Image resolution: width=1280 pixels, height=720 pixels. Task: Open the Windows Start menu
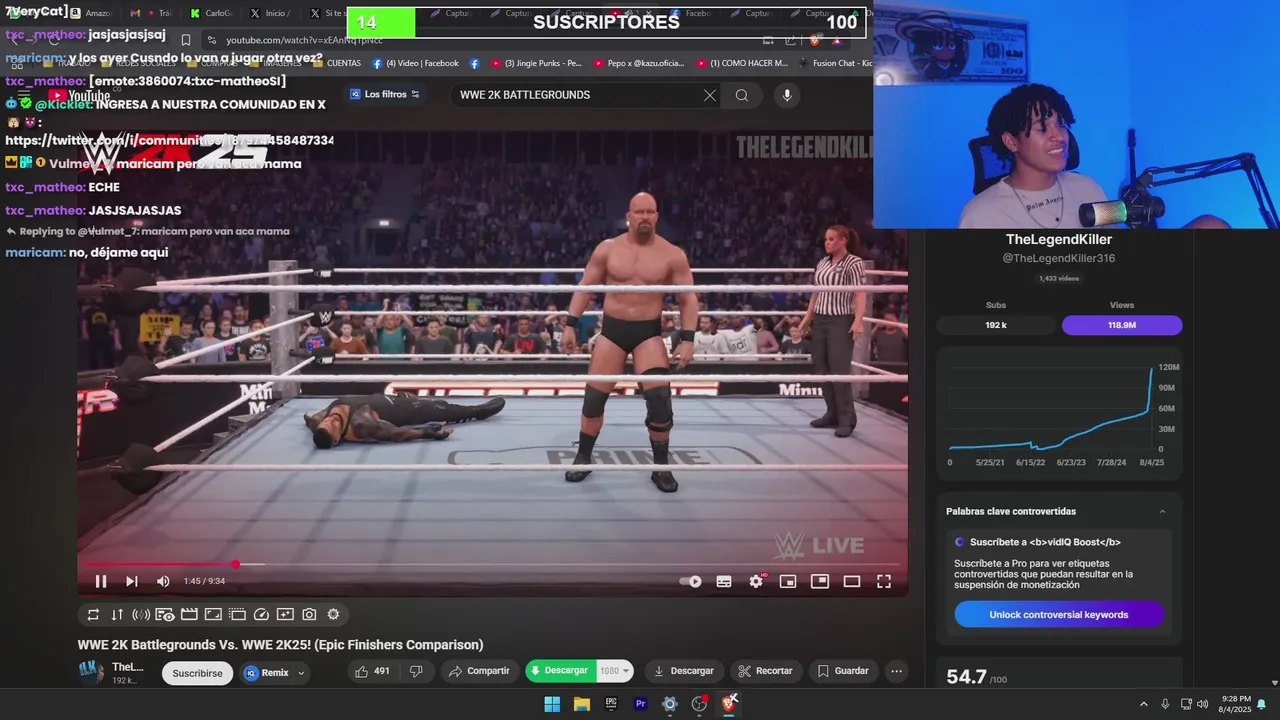[x=552, y=704]
